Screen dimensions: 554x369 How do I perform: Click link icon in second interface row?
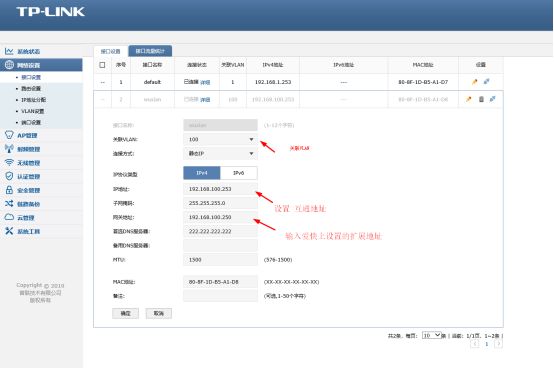click(493, 99)
